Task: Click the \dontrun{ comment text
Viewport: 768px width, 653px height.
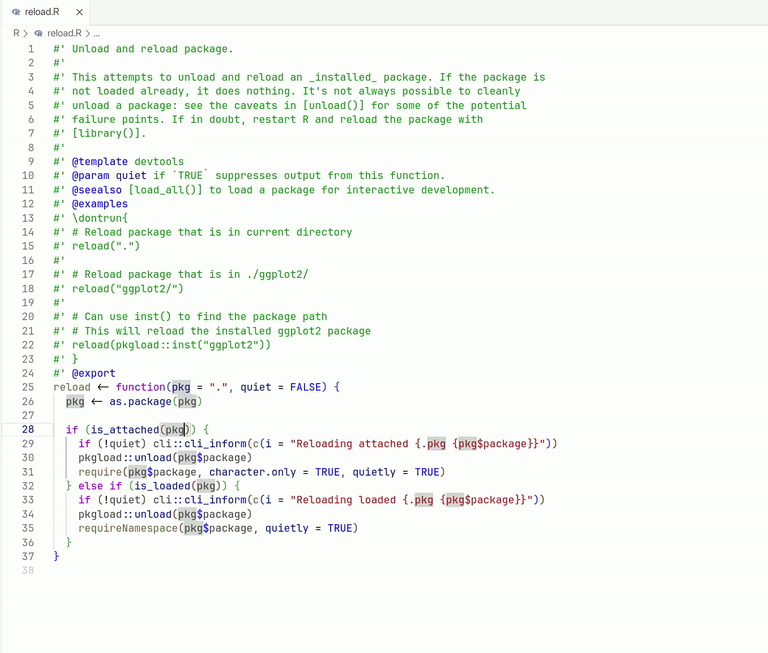Action: pyautogui.click(x=100, y=218)
